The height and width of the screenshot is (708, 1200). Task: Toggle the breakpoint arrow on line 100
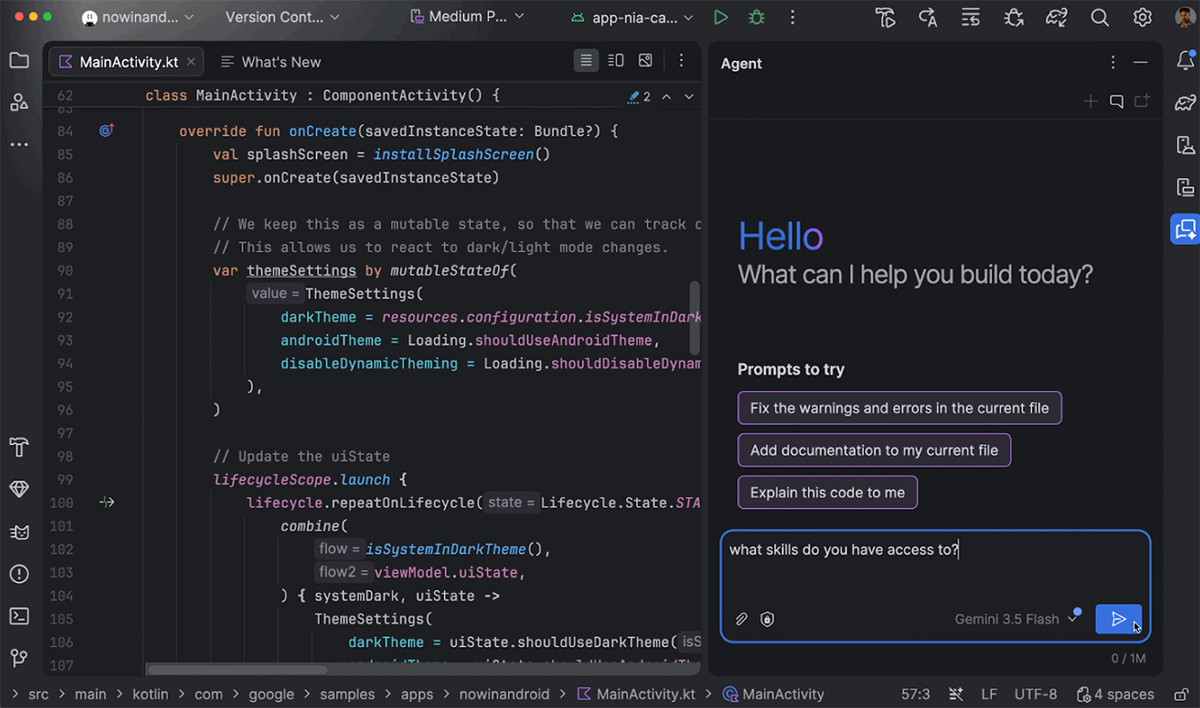pyautogui.click(x=107, y=502)
